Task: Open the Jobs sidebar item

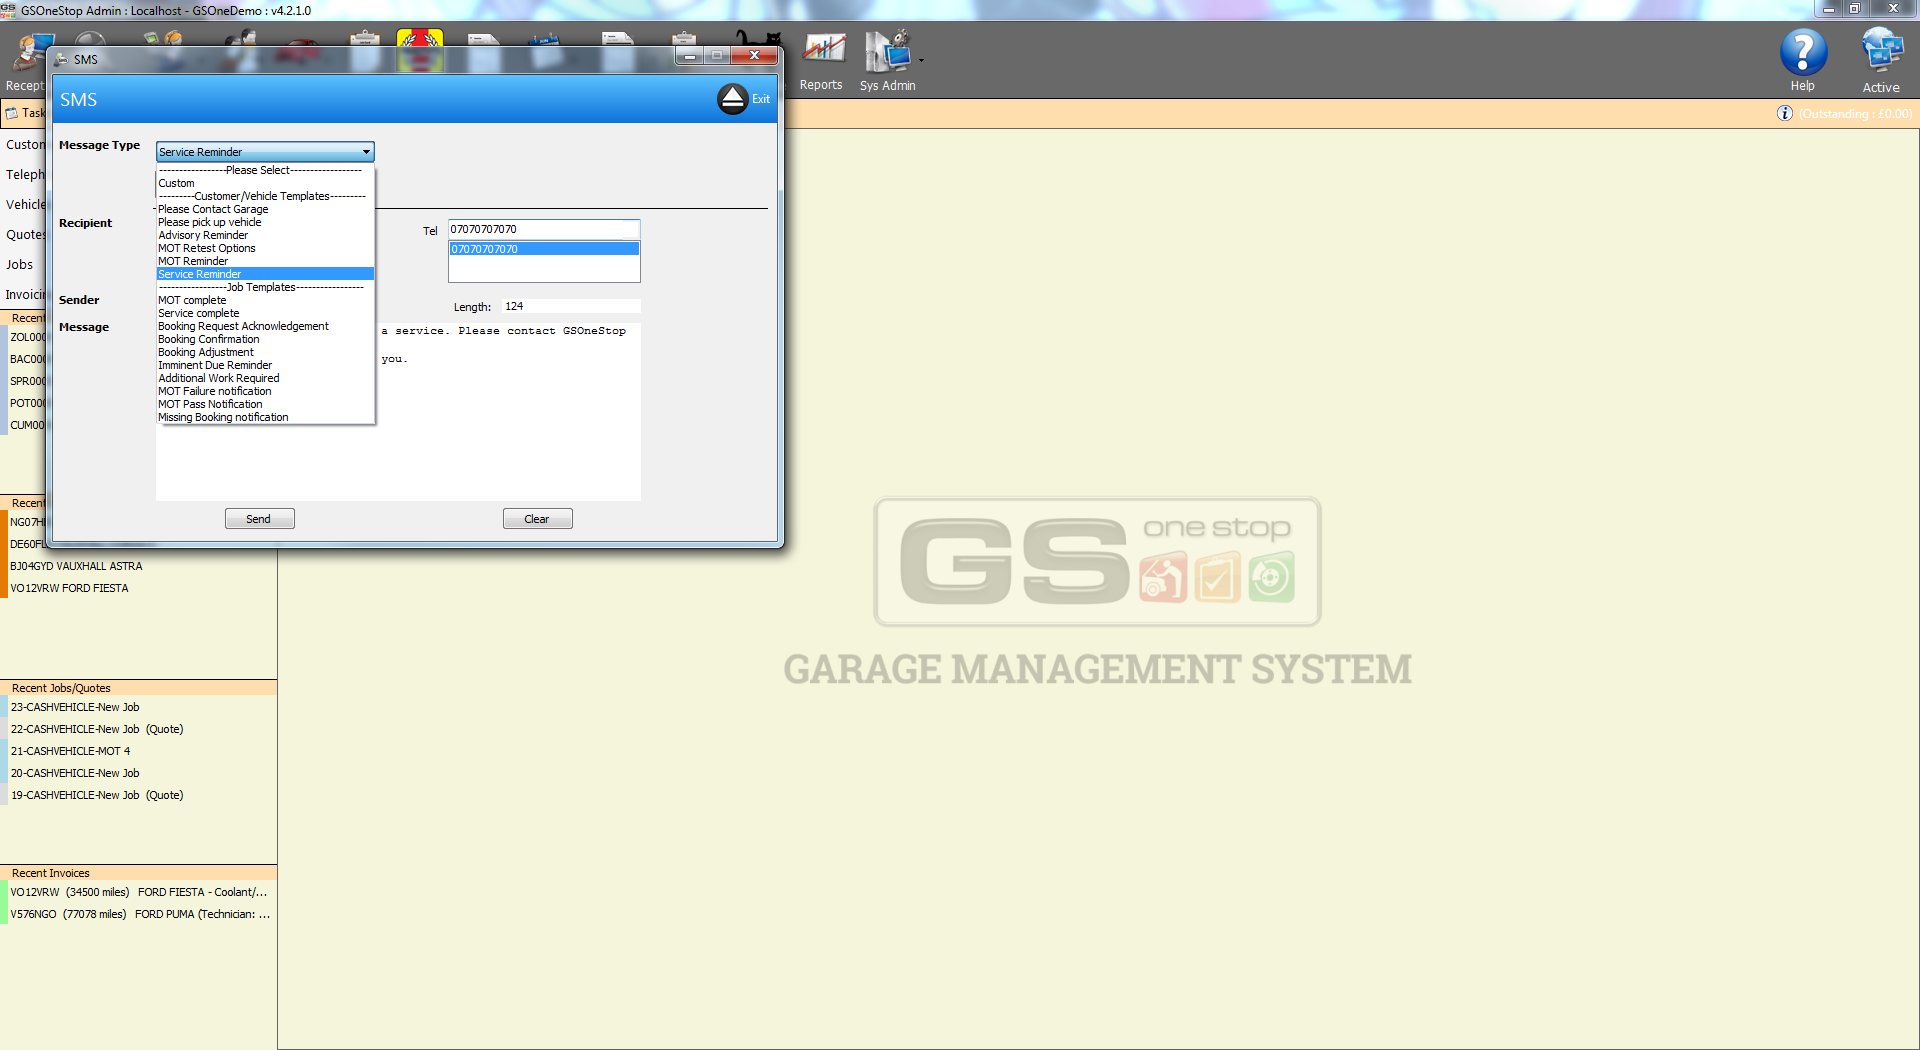Action: (x=20, y=265)
